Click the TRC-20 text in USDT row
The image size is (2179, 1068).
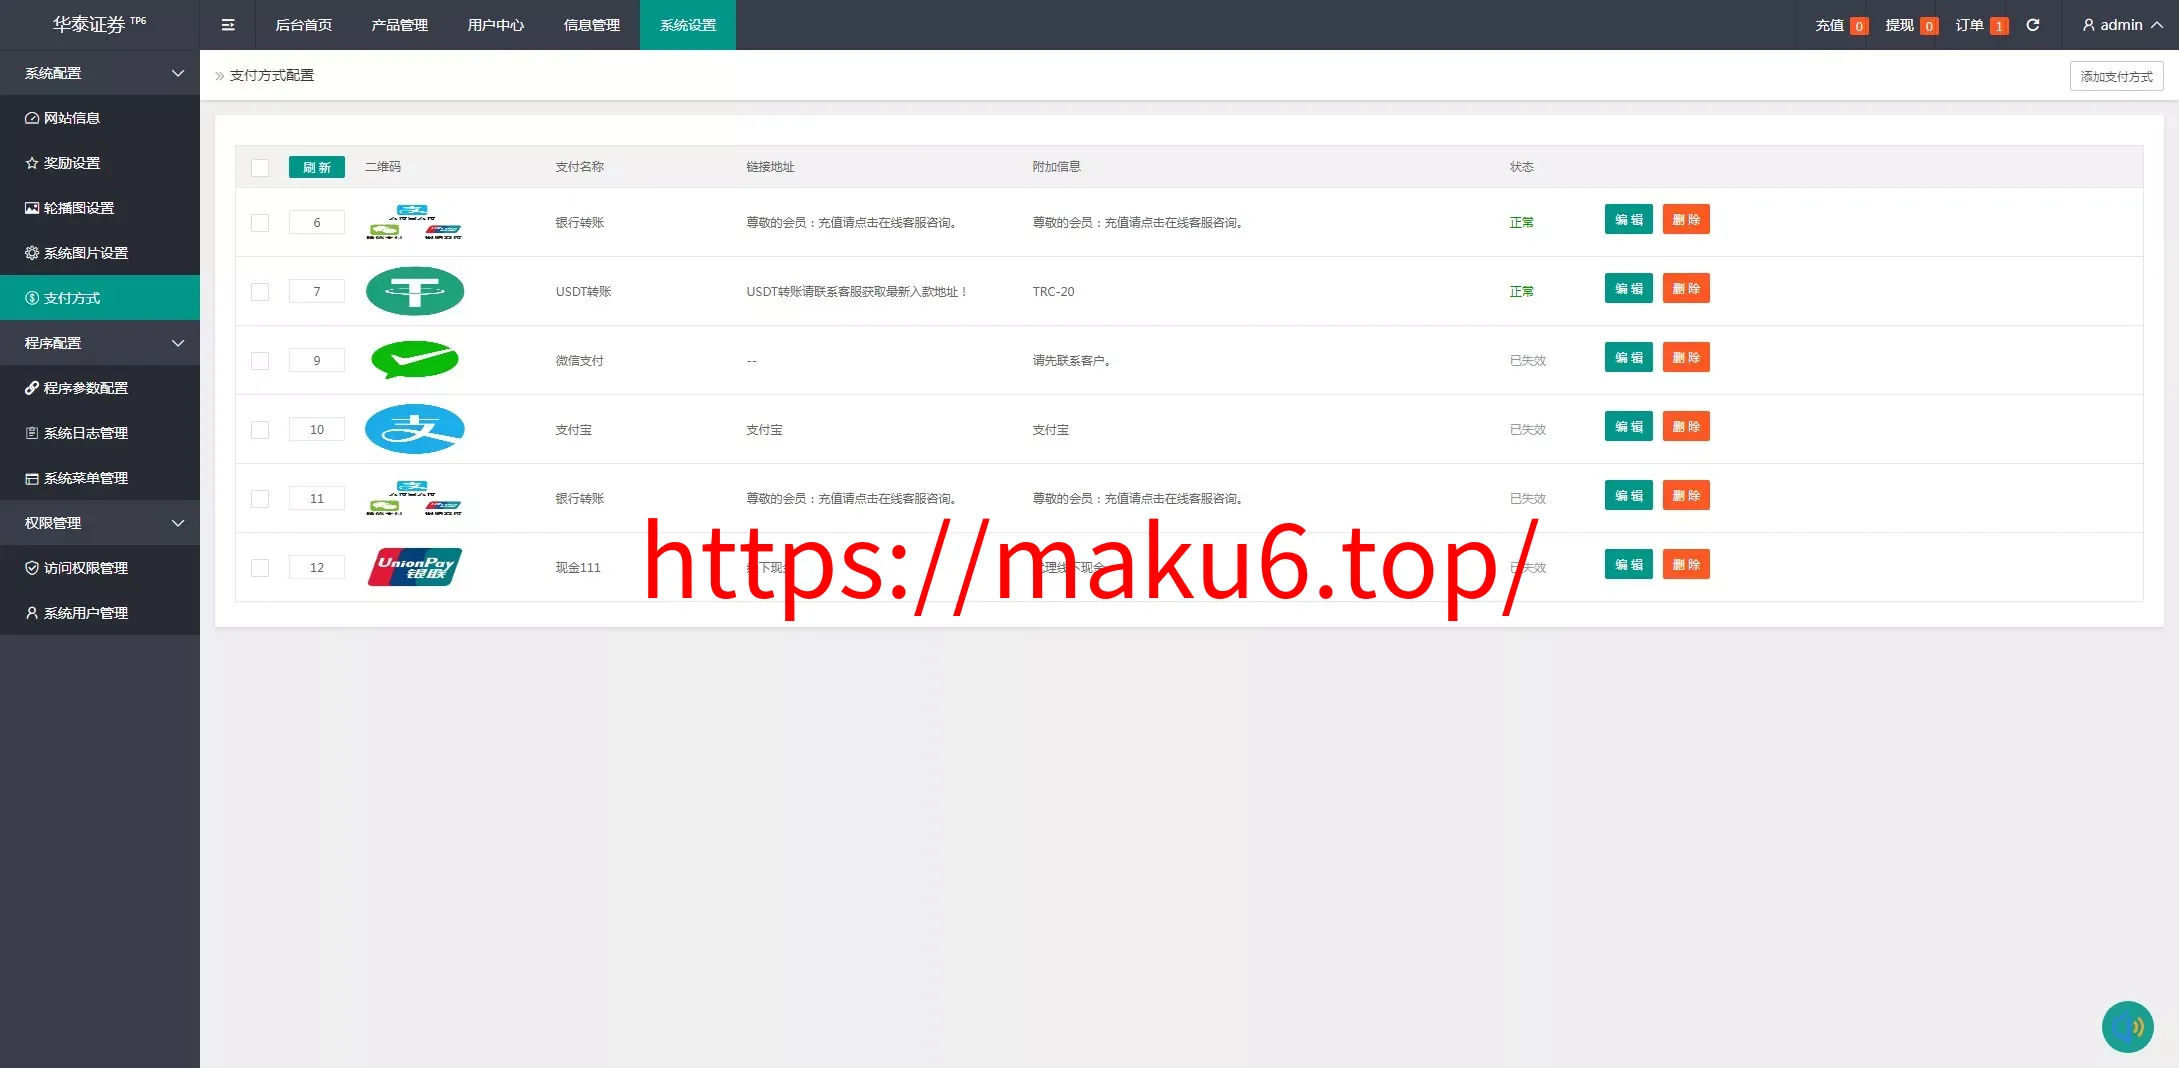coord(1053,291)
